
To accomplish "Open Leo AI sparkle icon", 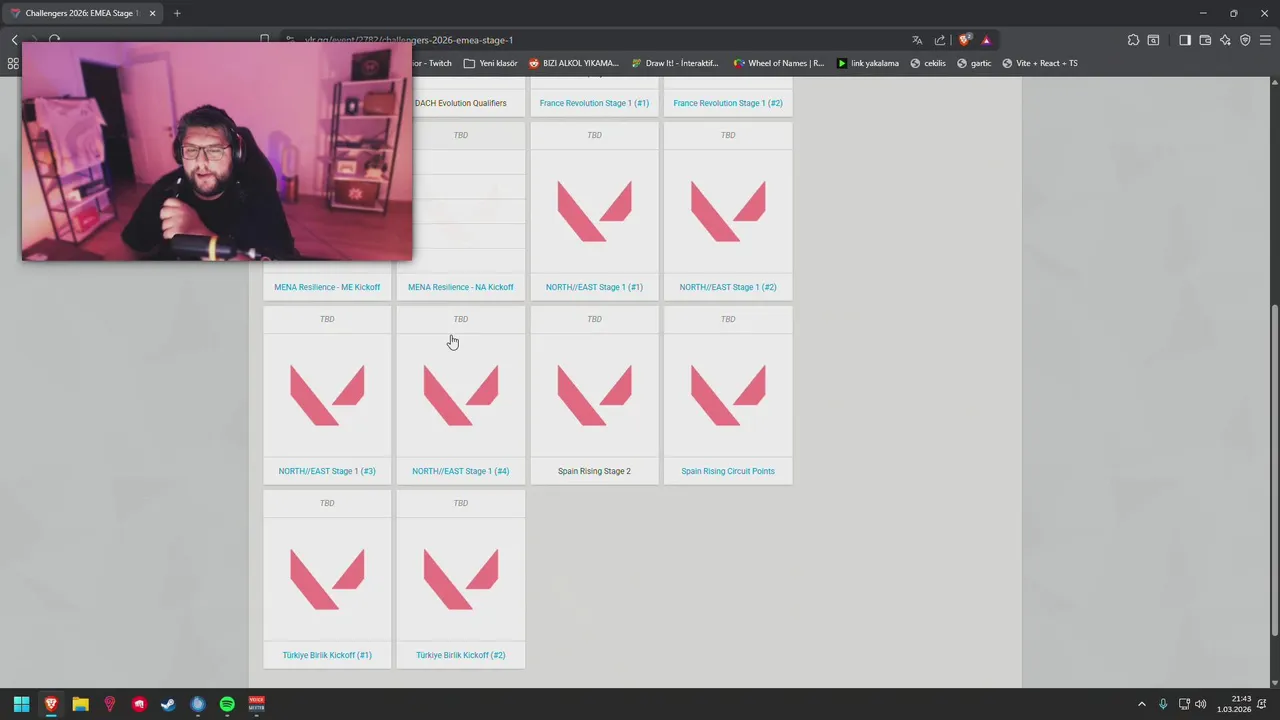I will click(1225, 40).
